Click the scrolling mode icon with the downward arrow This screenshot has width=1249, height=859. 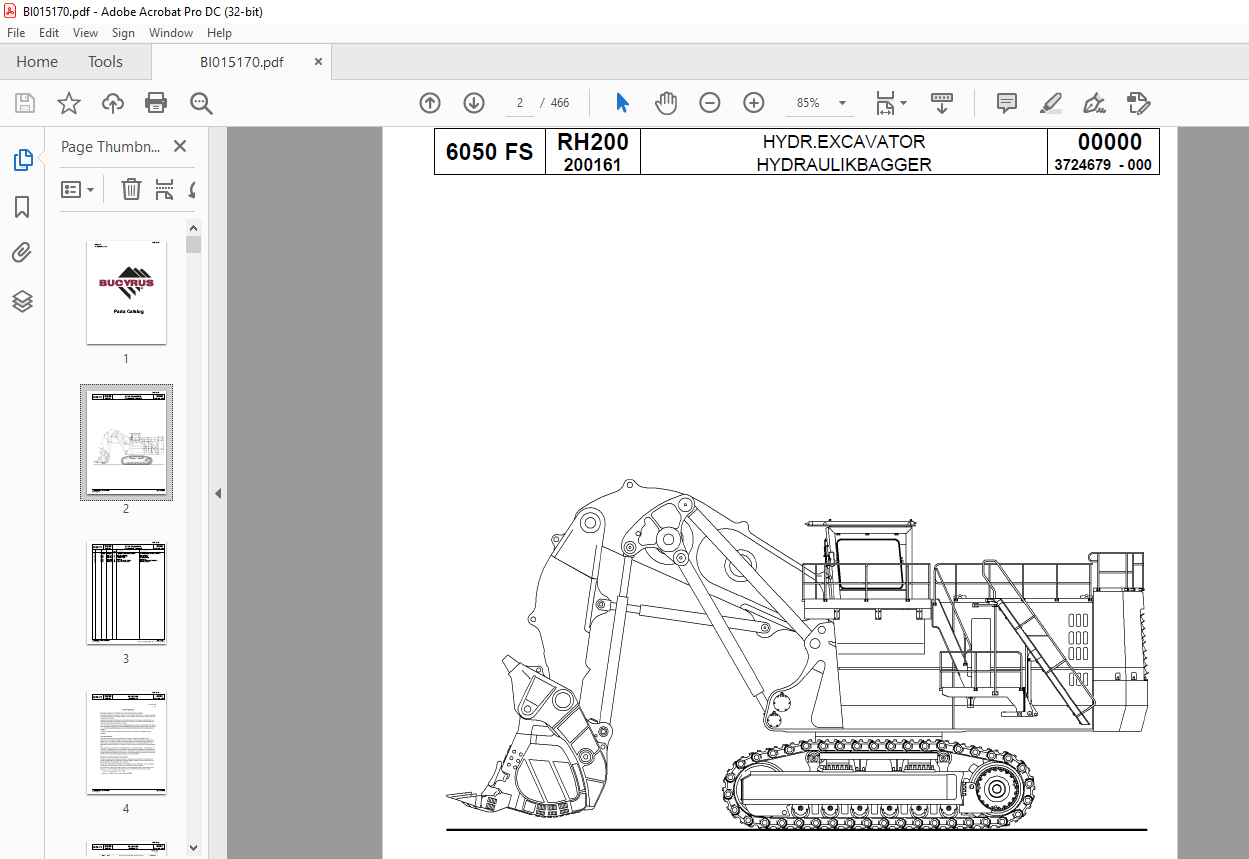point(941,103)
